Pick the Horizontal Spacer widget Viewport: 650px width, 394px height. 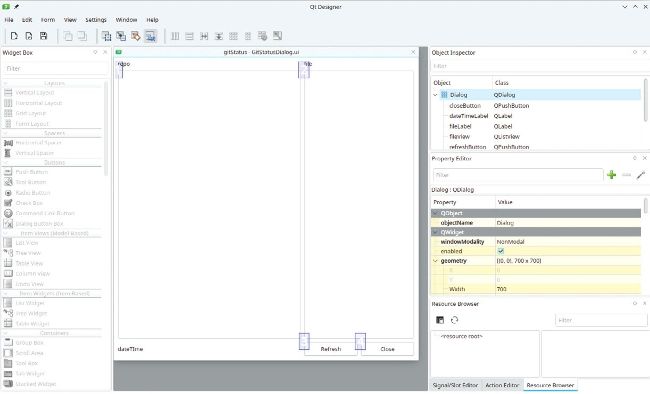pyautogui.click(x=38, y=143)
